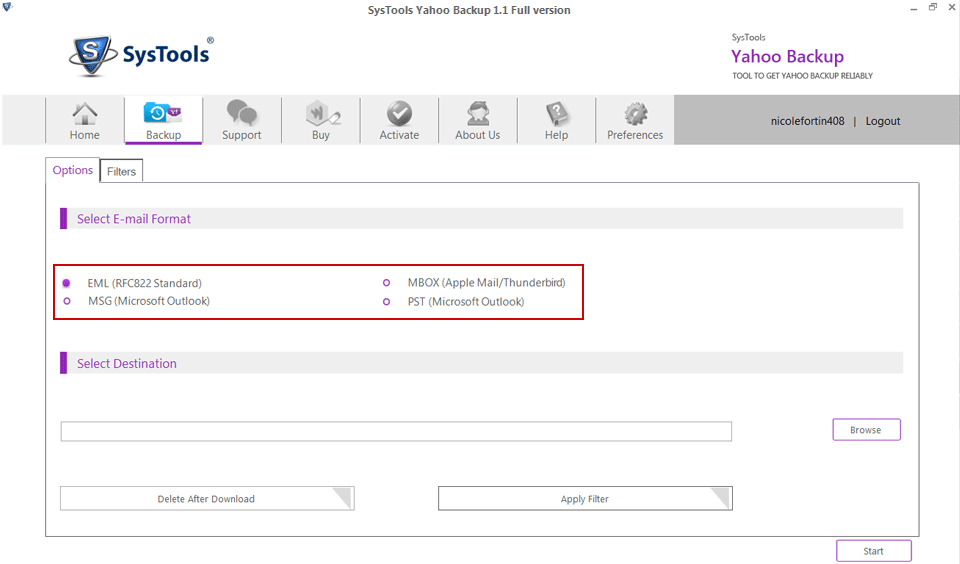Screen dimensions: 960x564
Task: Select MSG (Microsoft Outlook) format
Action: click(x=67, y=301)
